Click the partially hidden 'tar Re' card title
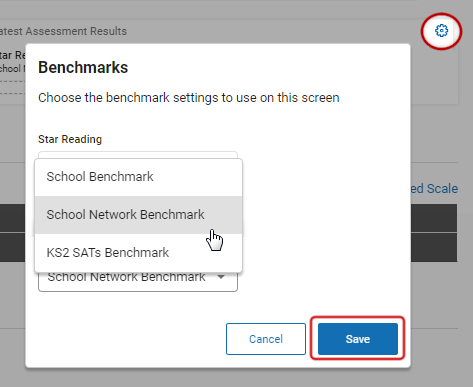Image resolution: width=473 pixels, height=387 pixels. [13, 55]
